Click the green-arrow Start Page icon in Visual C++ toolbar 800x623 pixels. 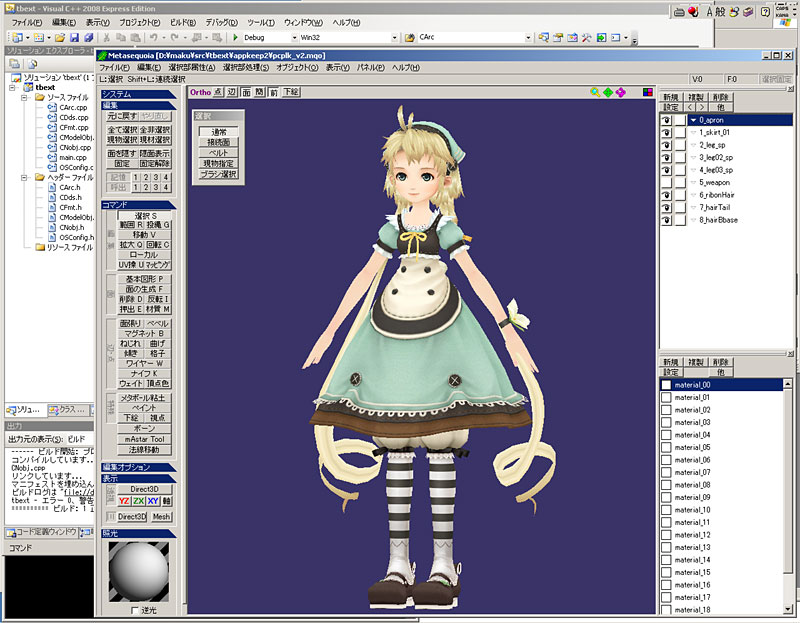click(x=601, y=38)
